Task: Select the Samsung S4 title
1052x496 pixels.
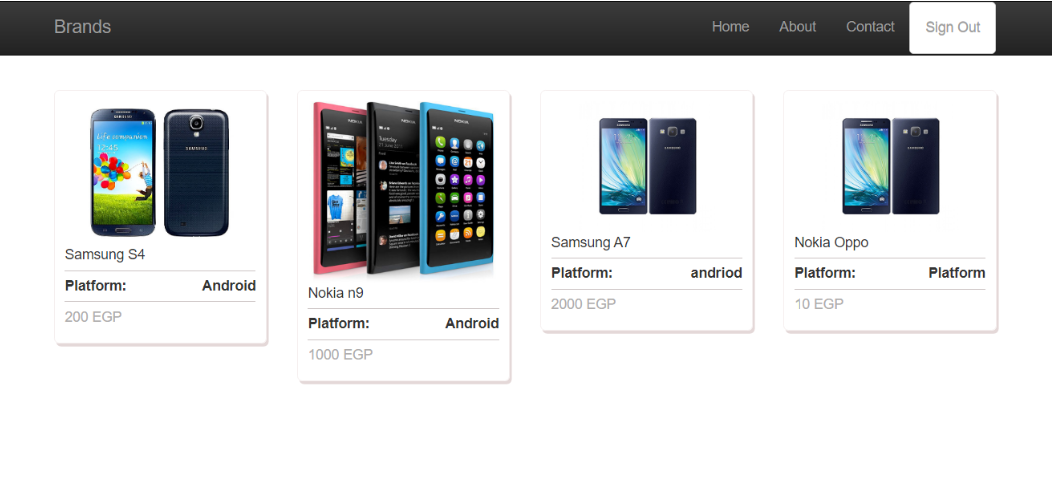Action: [105, 255]
